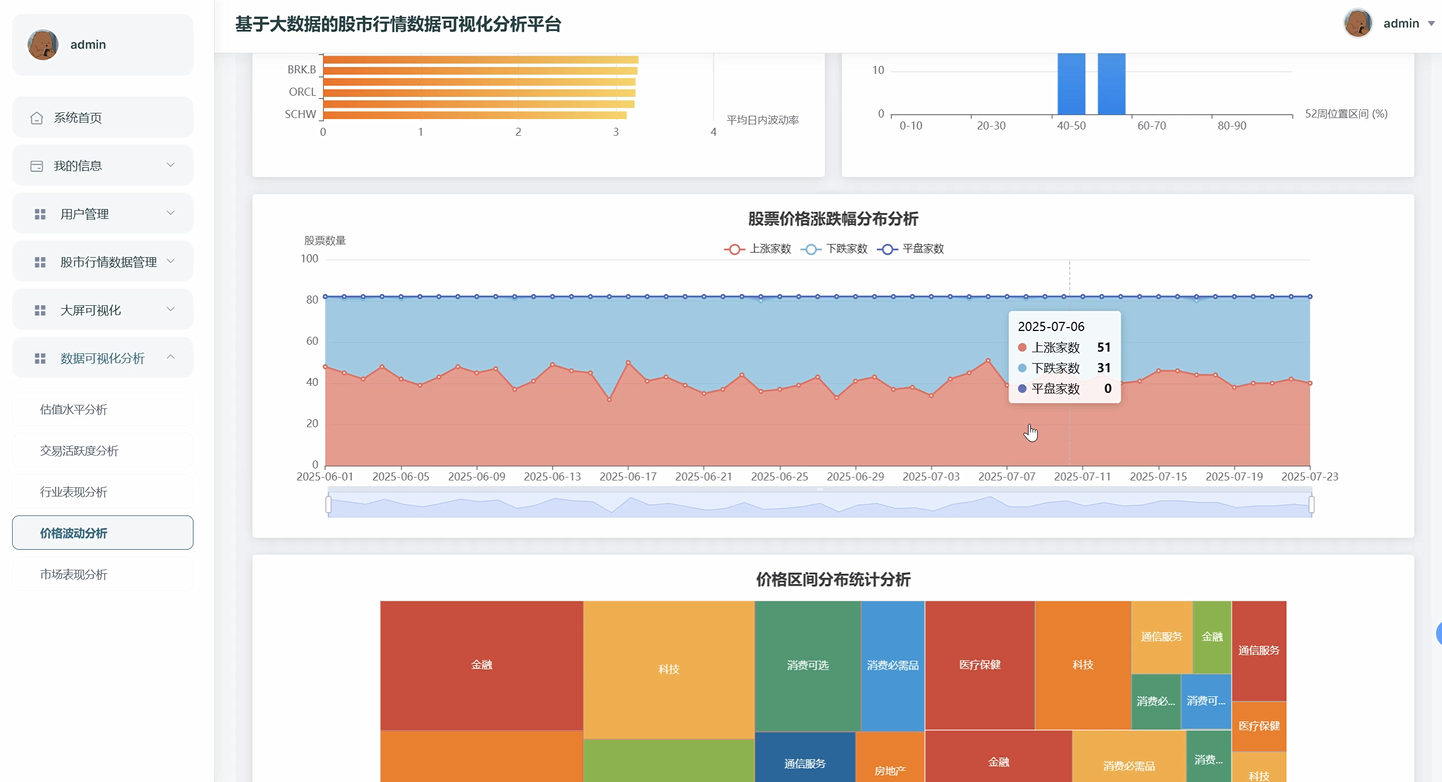Image resolution: width=1442 pixels, height=782 pixels.
Task: Click the 价格区间分布统计分析 chart title
Action: tap(833, 580)
